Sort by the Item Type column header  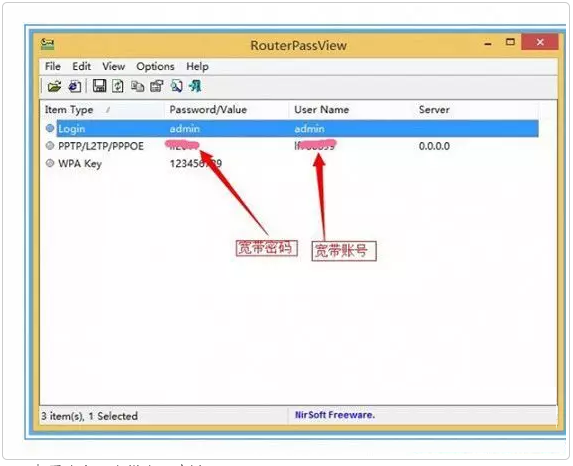point(102,110)
